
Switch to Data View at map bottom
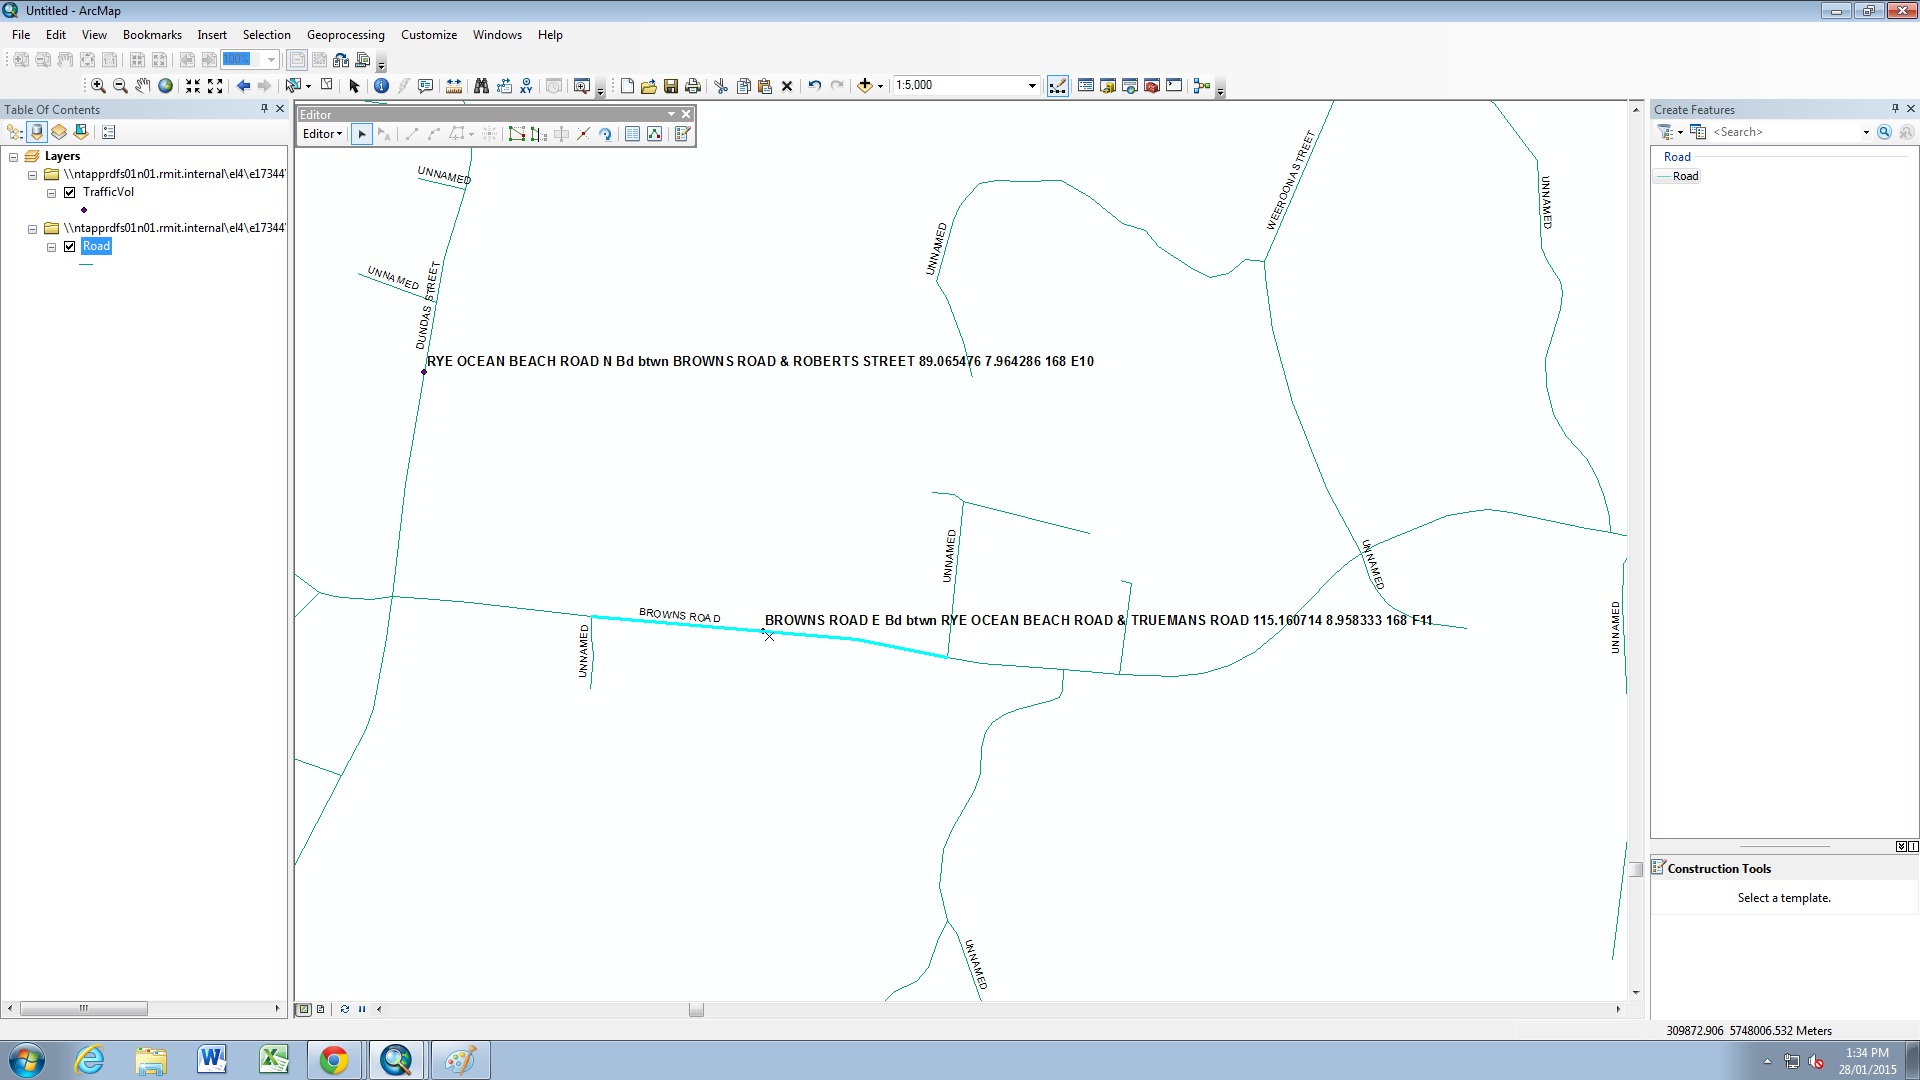click(304, 1009)
